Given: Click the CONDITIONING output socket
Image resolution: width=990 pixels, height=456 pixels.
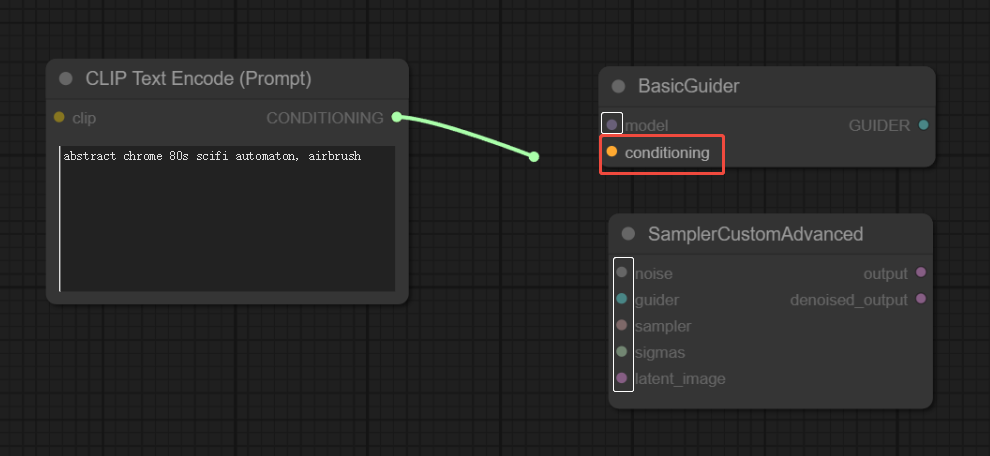Looking at the screenshot, I should coord(397,118).
